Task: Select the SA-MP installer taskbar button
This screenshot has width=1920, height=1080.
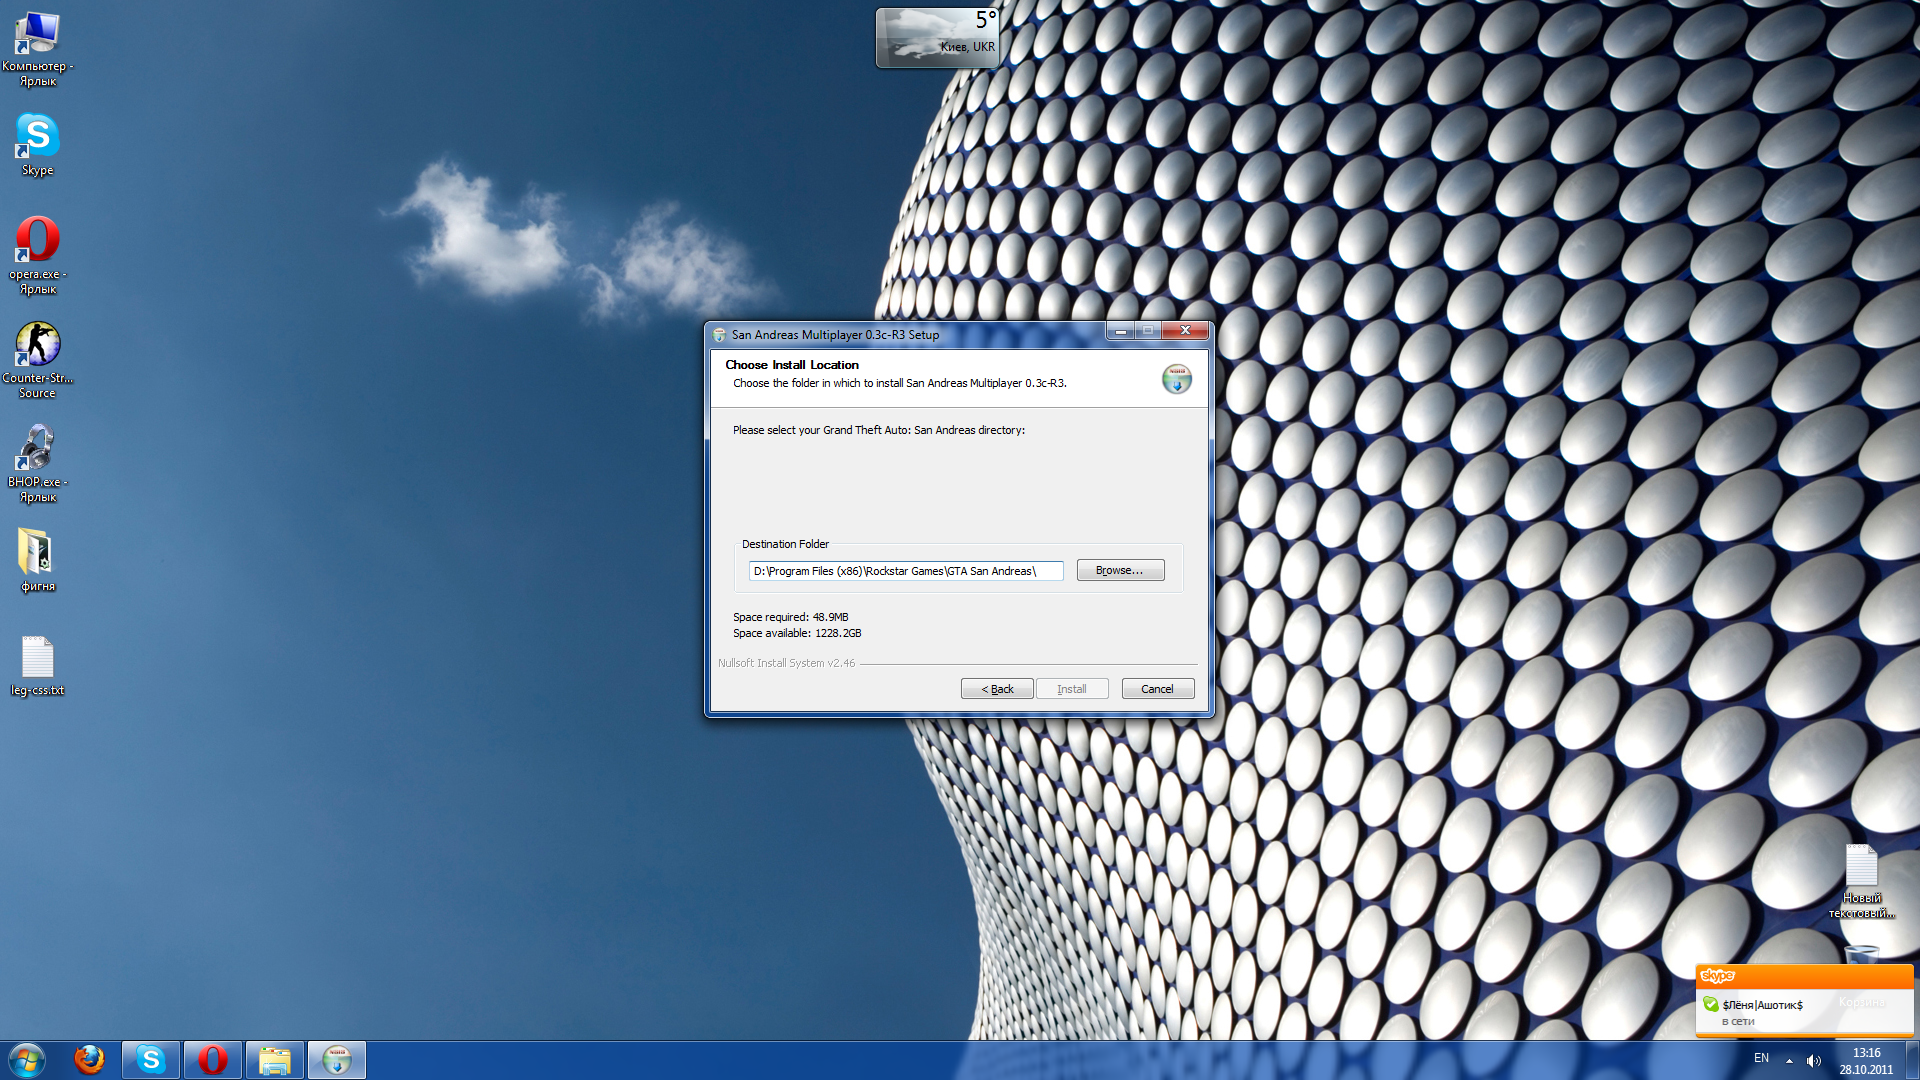Action: pyautogui.click(x=337, y=1059)
